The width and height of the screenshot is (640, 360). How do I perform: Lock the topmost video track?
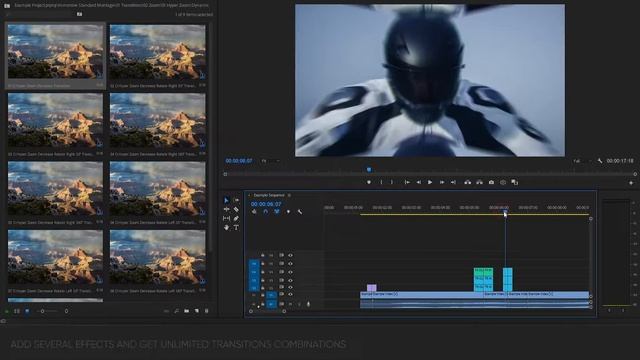pos(262,256)
